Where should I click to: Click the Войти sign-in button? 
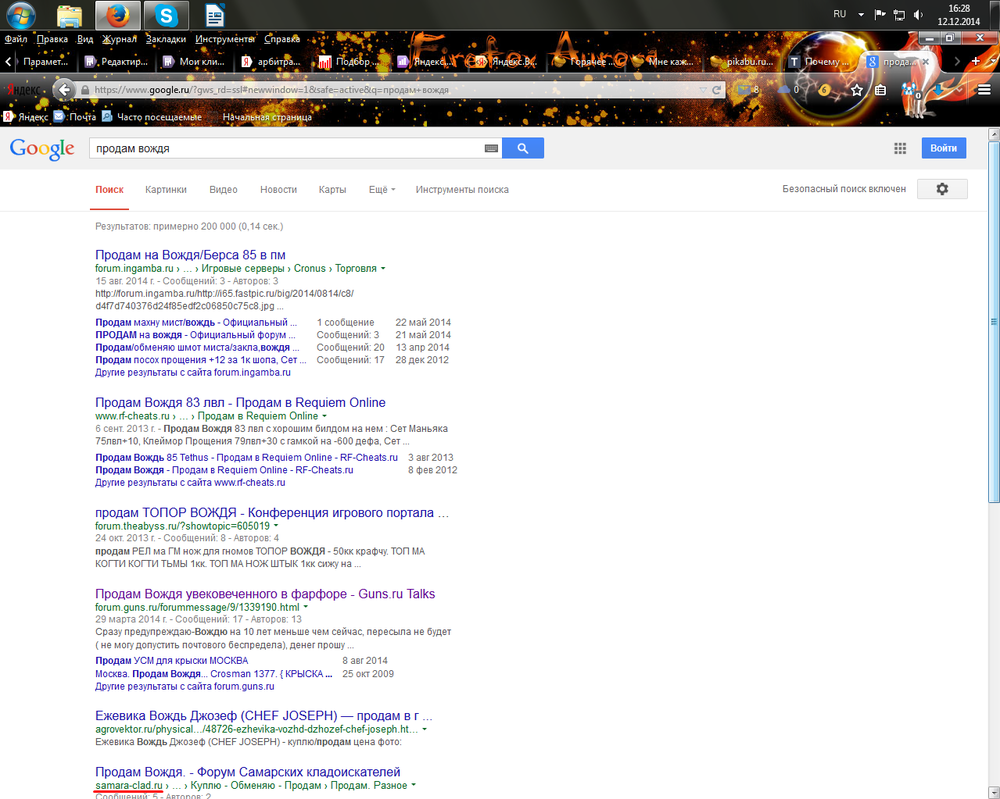pyautogui.click(x=943, y=148)
